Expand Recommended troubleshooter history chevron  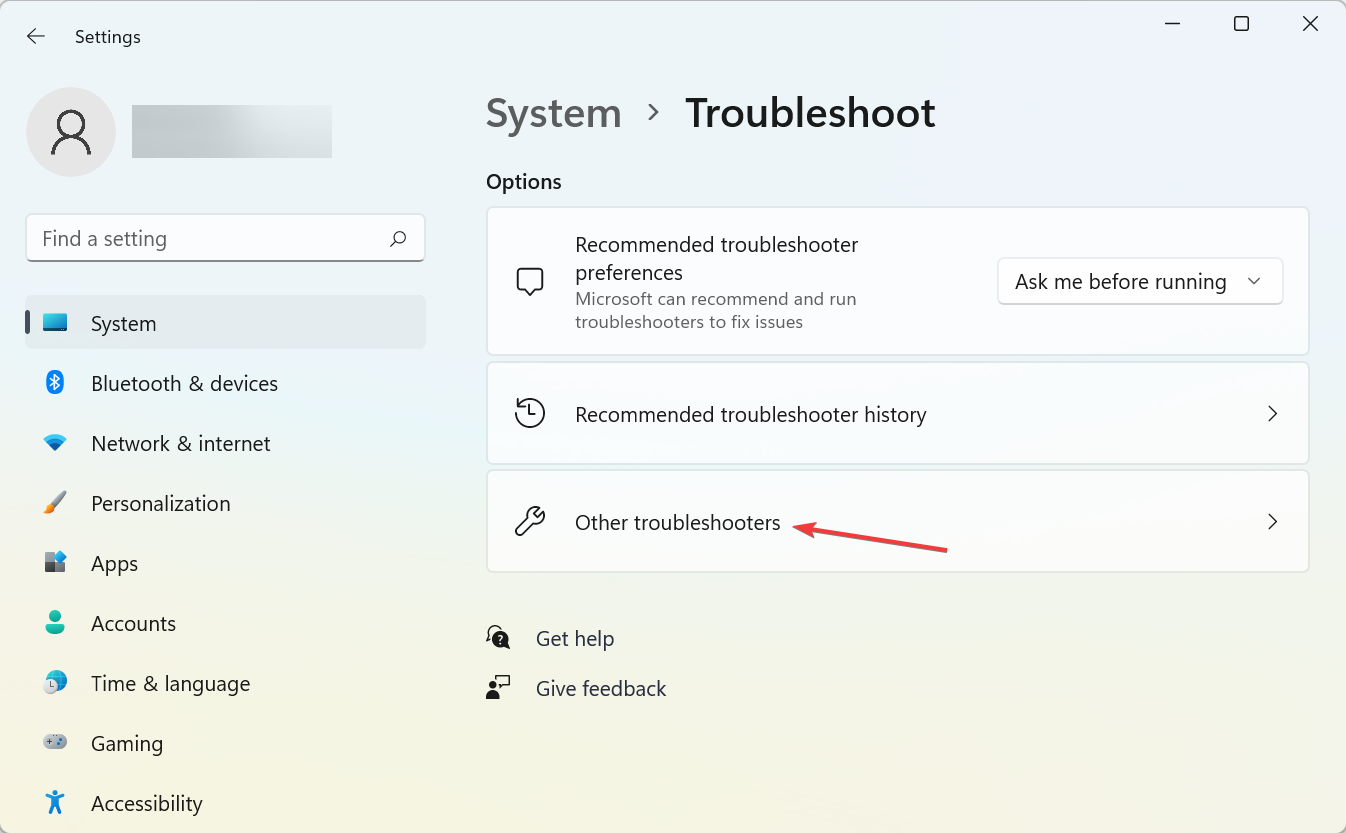(1272, 414)
